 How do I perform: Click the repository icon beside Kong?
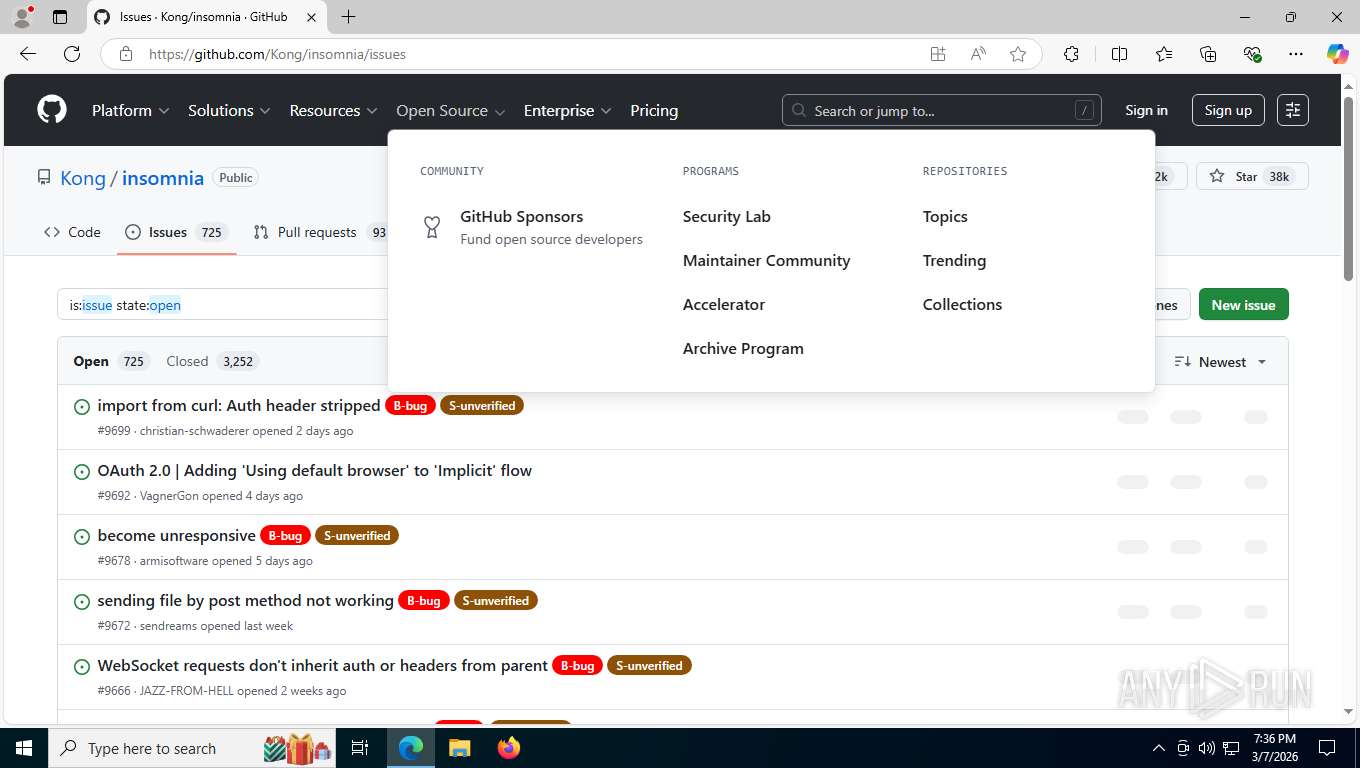[x=44, y=177]
